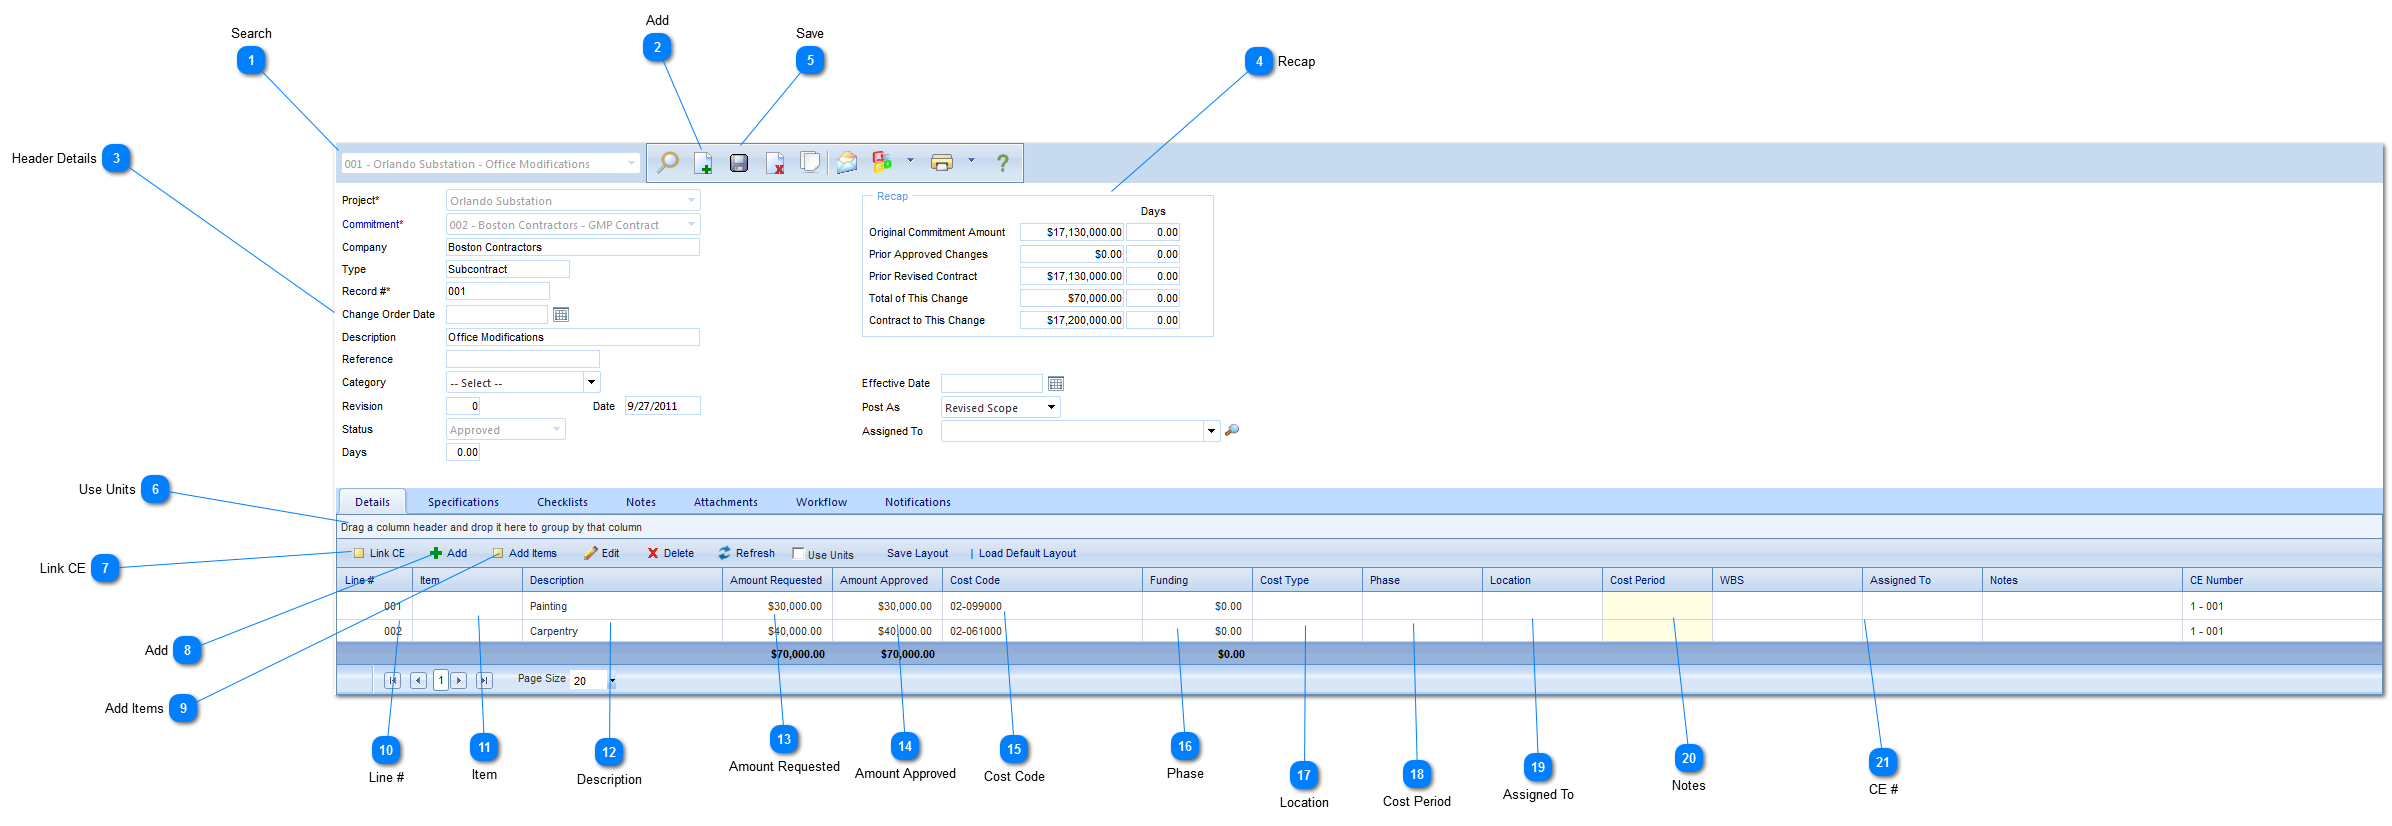Click the colored workflow actions icon
The width and height of the screenshot is (2392, 826).
[x=882, y=162]
